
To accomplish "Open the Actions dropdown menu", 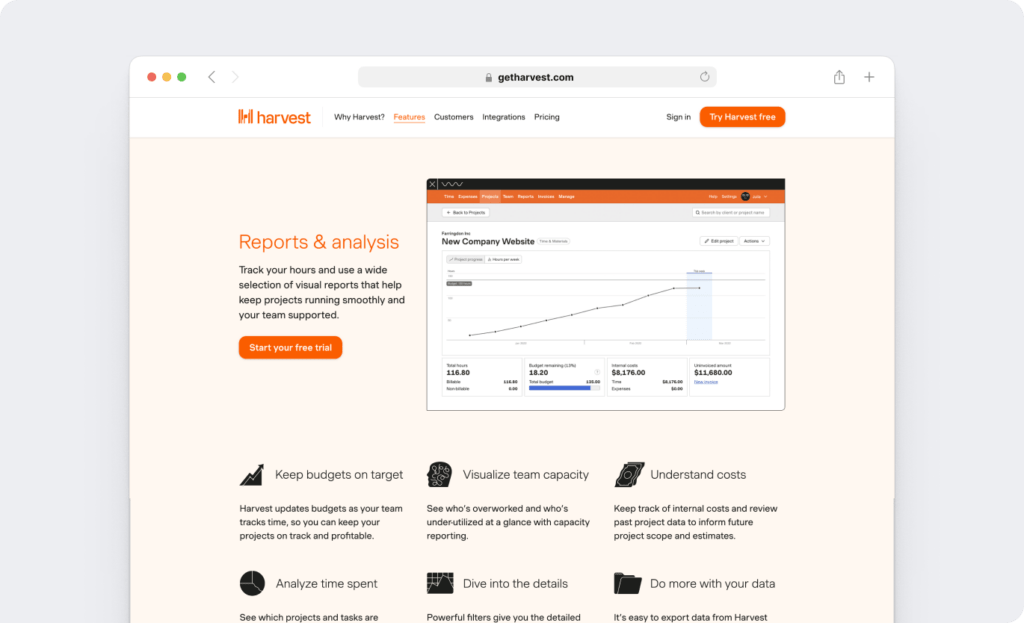I will click(x=755, y=241).
